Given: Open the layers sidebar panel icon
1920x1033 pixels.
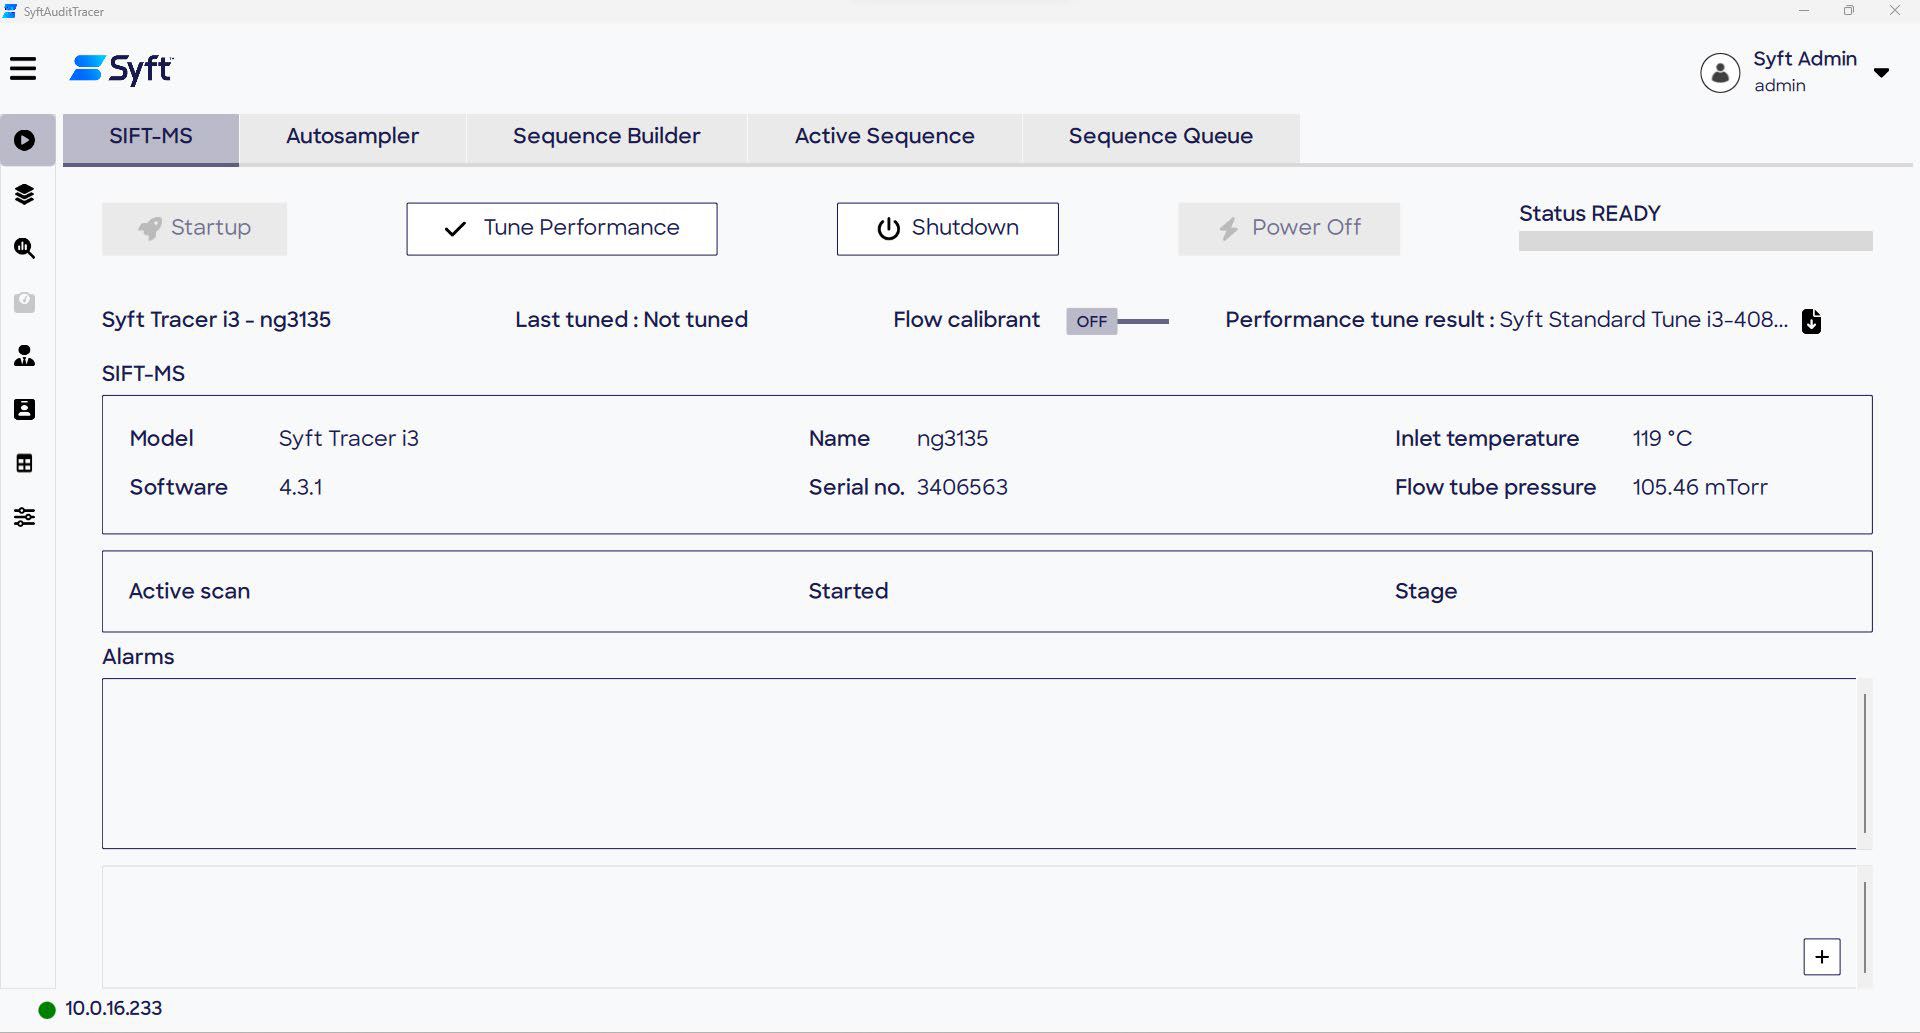Looking at the screenshot, I should click(25, 194).
